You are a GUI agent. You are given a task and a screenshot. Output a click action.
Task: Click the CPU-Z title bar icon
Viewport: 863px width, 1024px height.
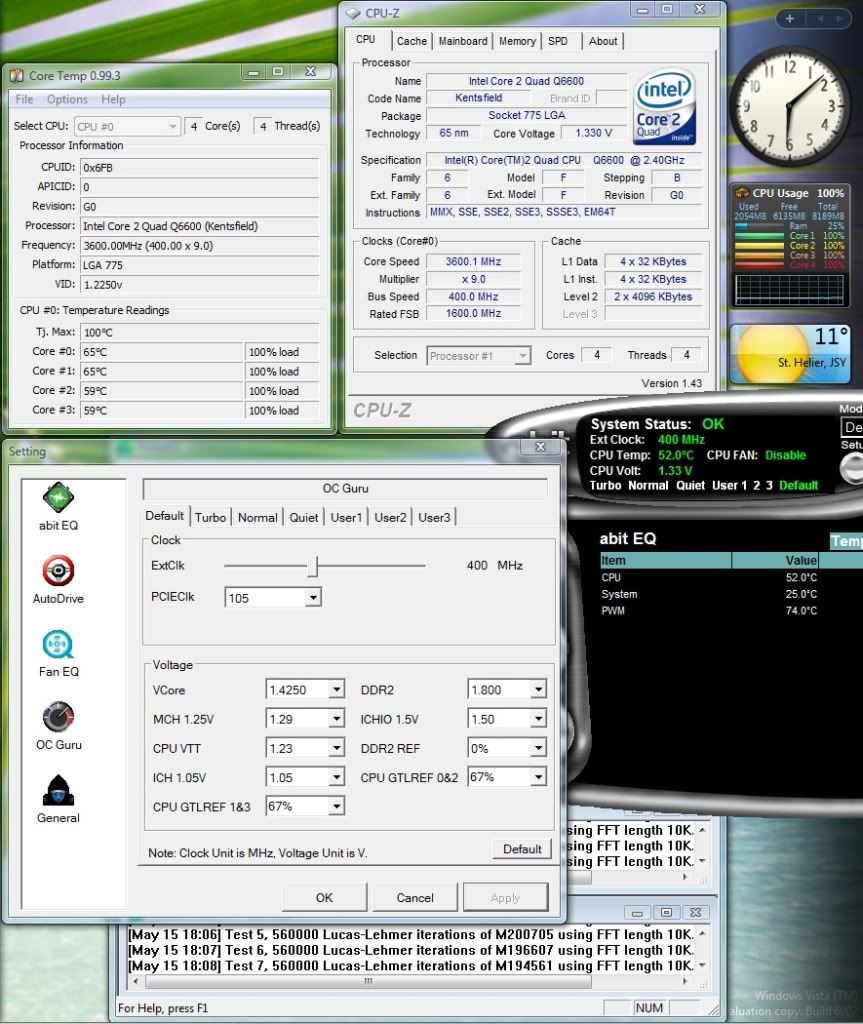pyautogui.click(x=353, y=13)
